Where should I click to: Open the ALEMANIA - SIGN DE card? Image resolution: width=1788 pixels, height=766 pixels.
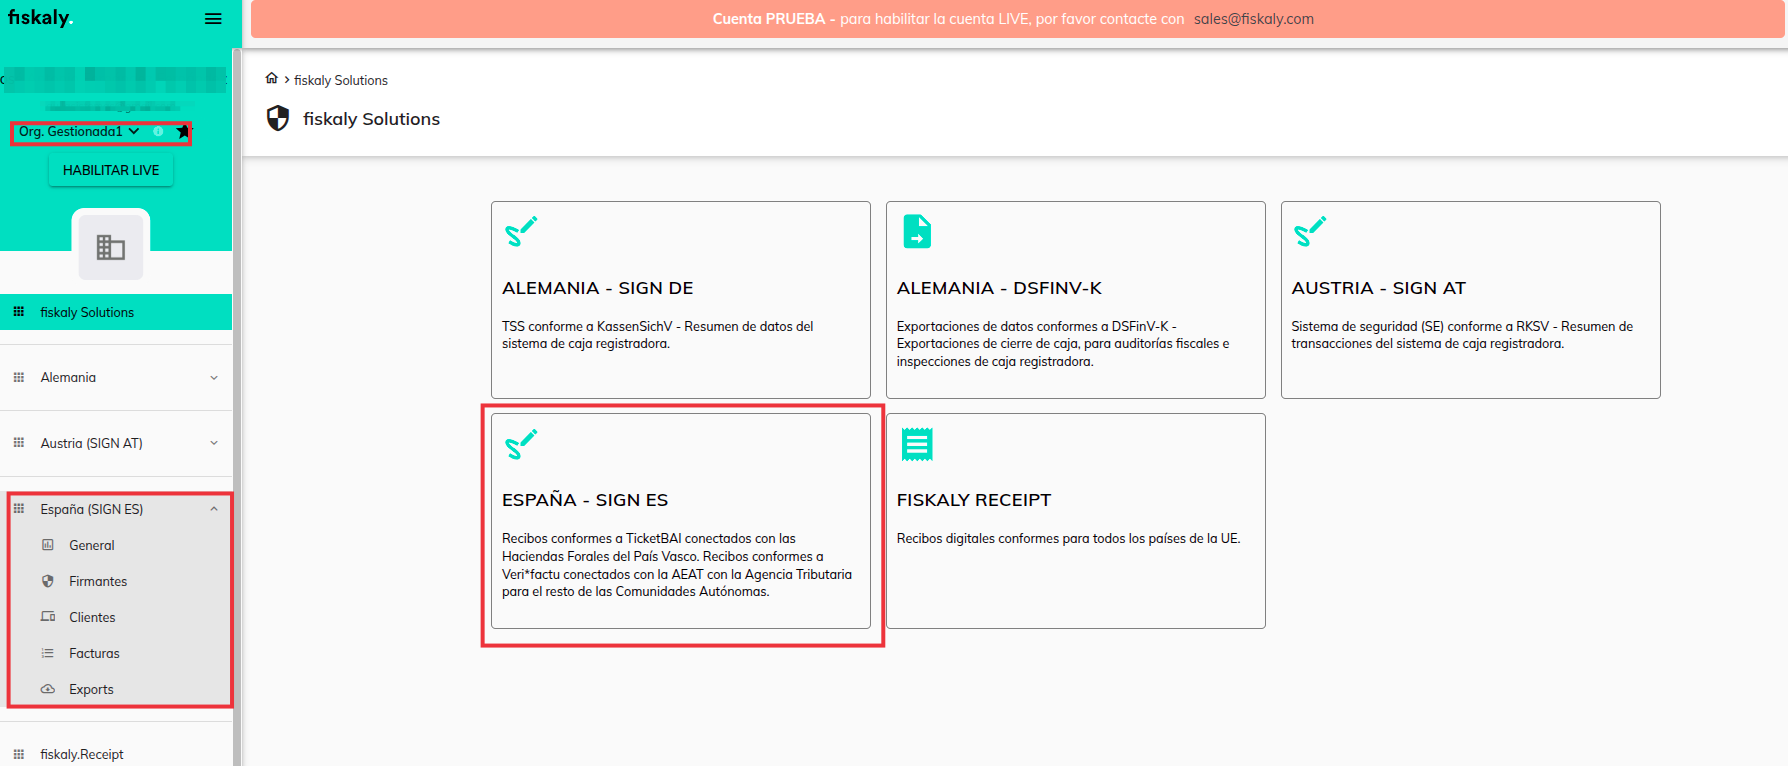point(681,300)
